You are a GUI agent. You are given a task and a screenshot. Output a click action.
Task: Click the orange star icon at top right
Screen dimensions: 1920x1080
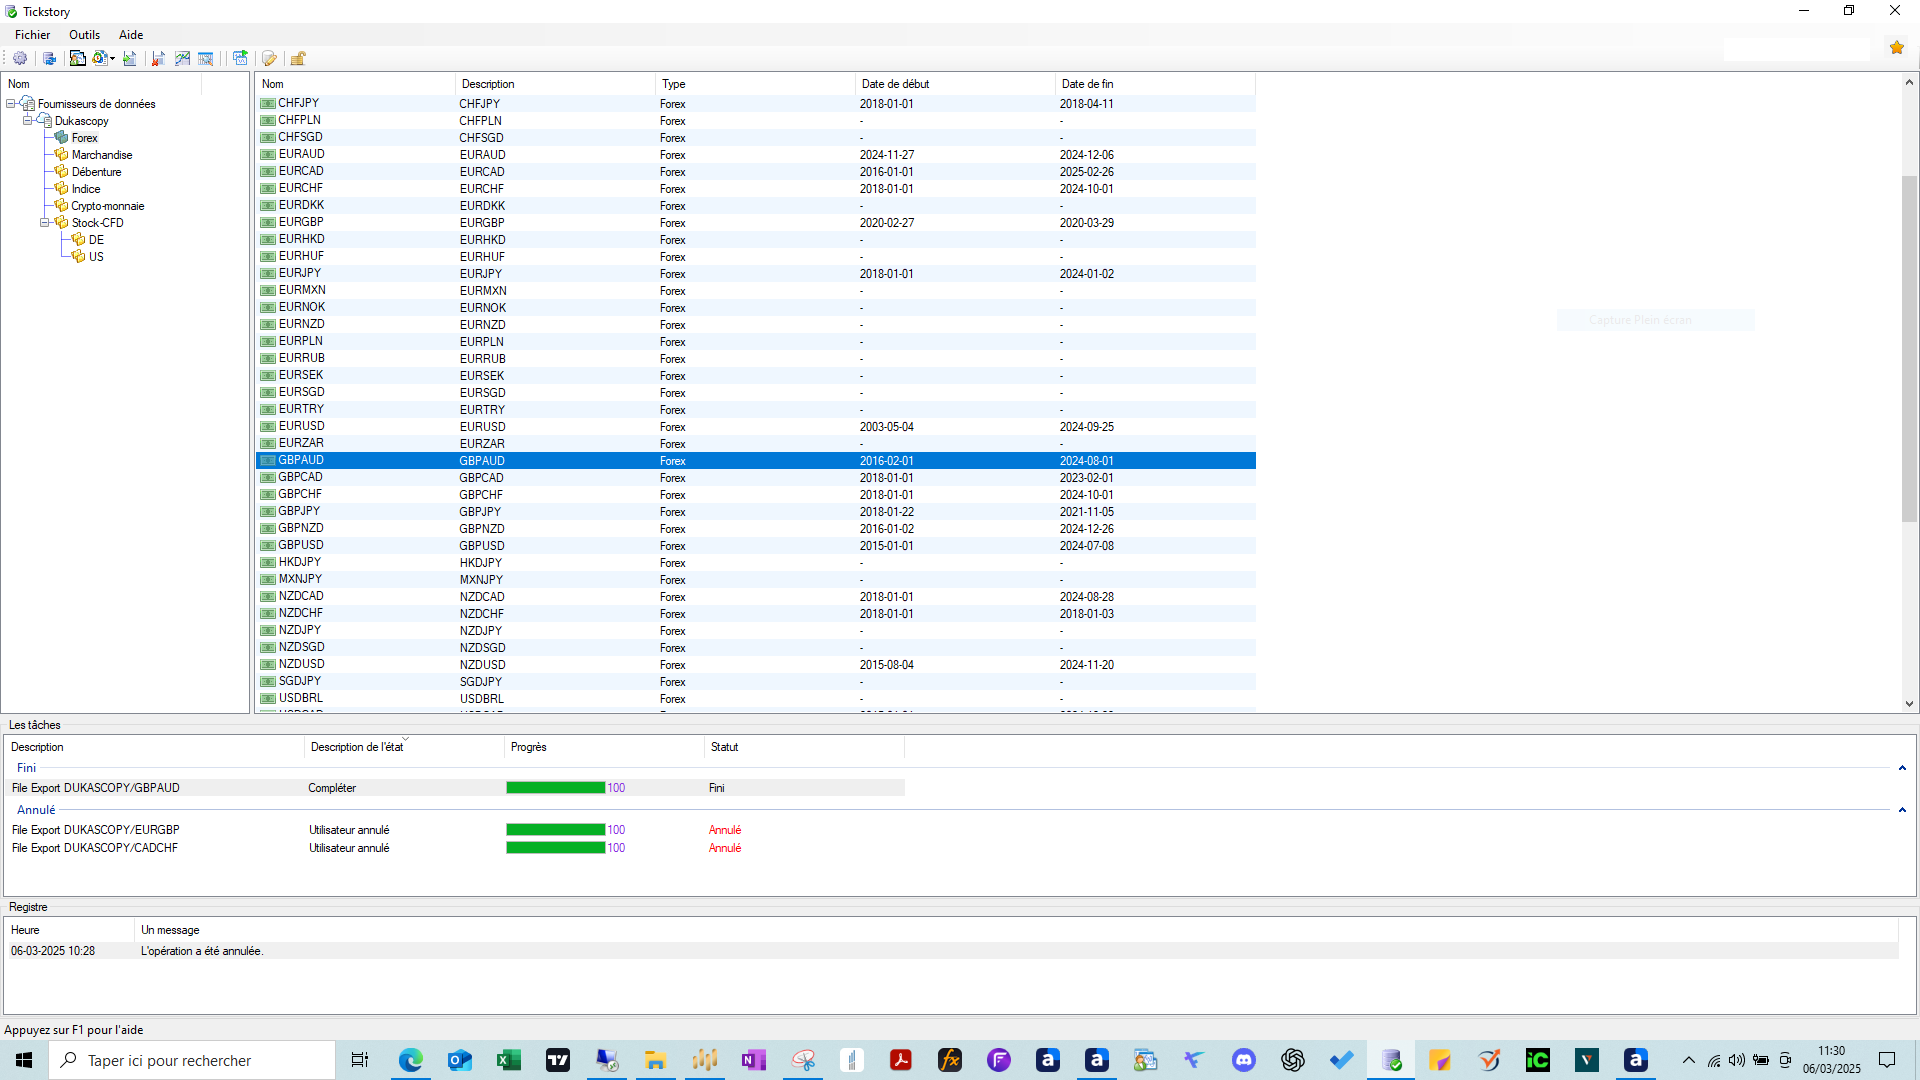tap(1897, 47)
